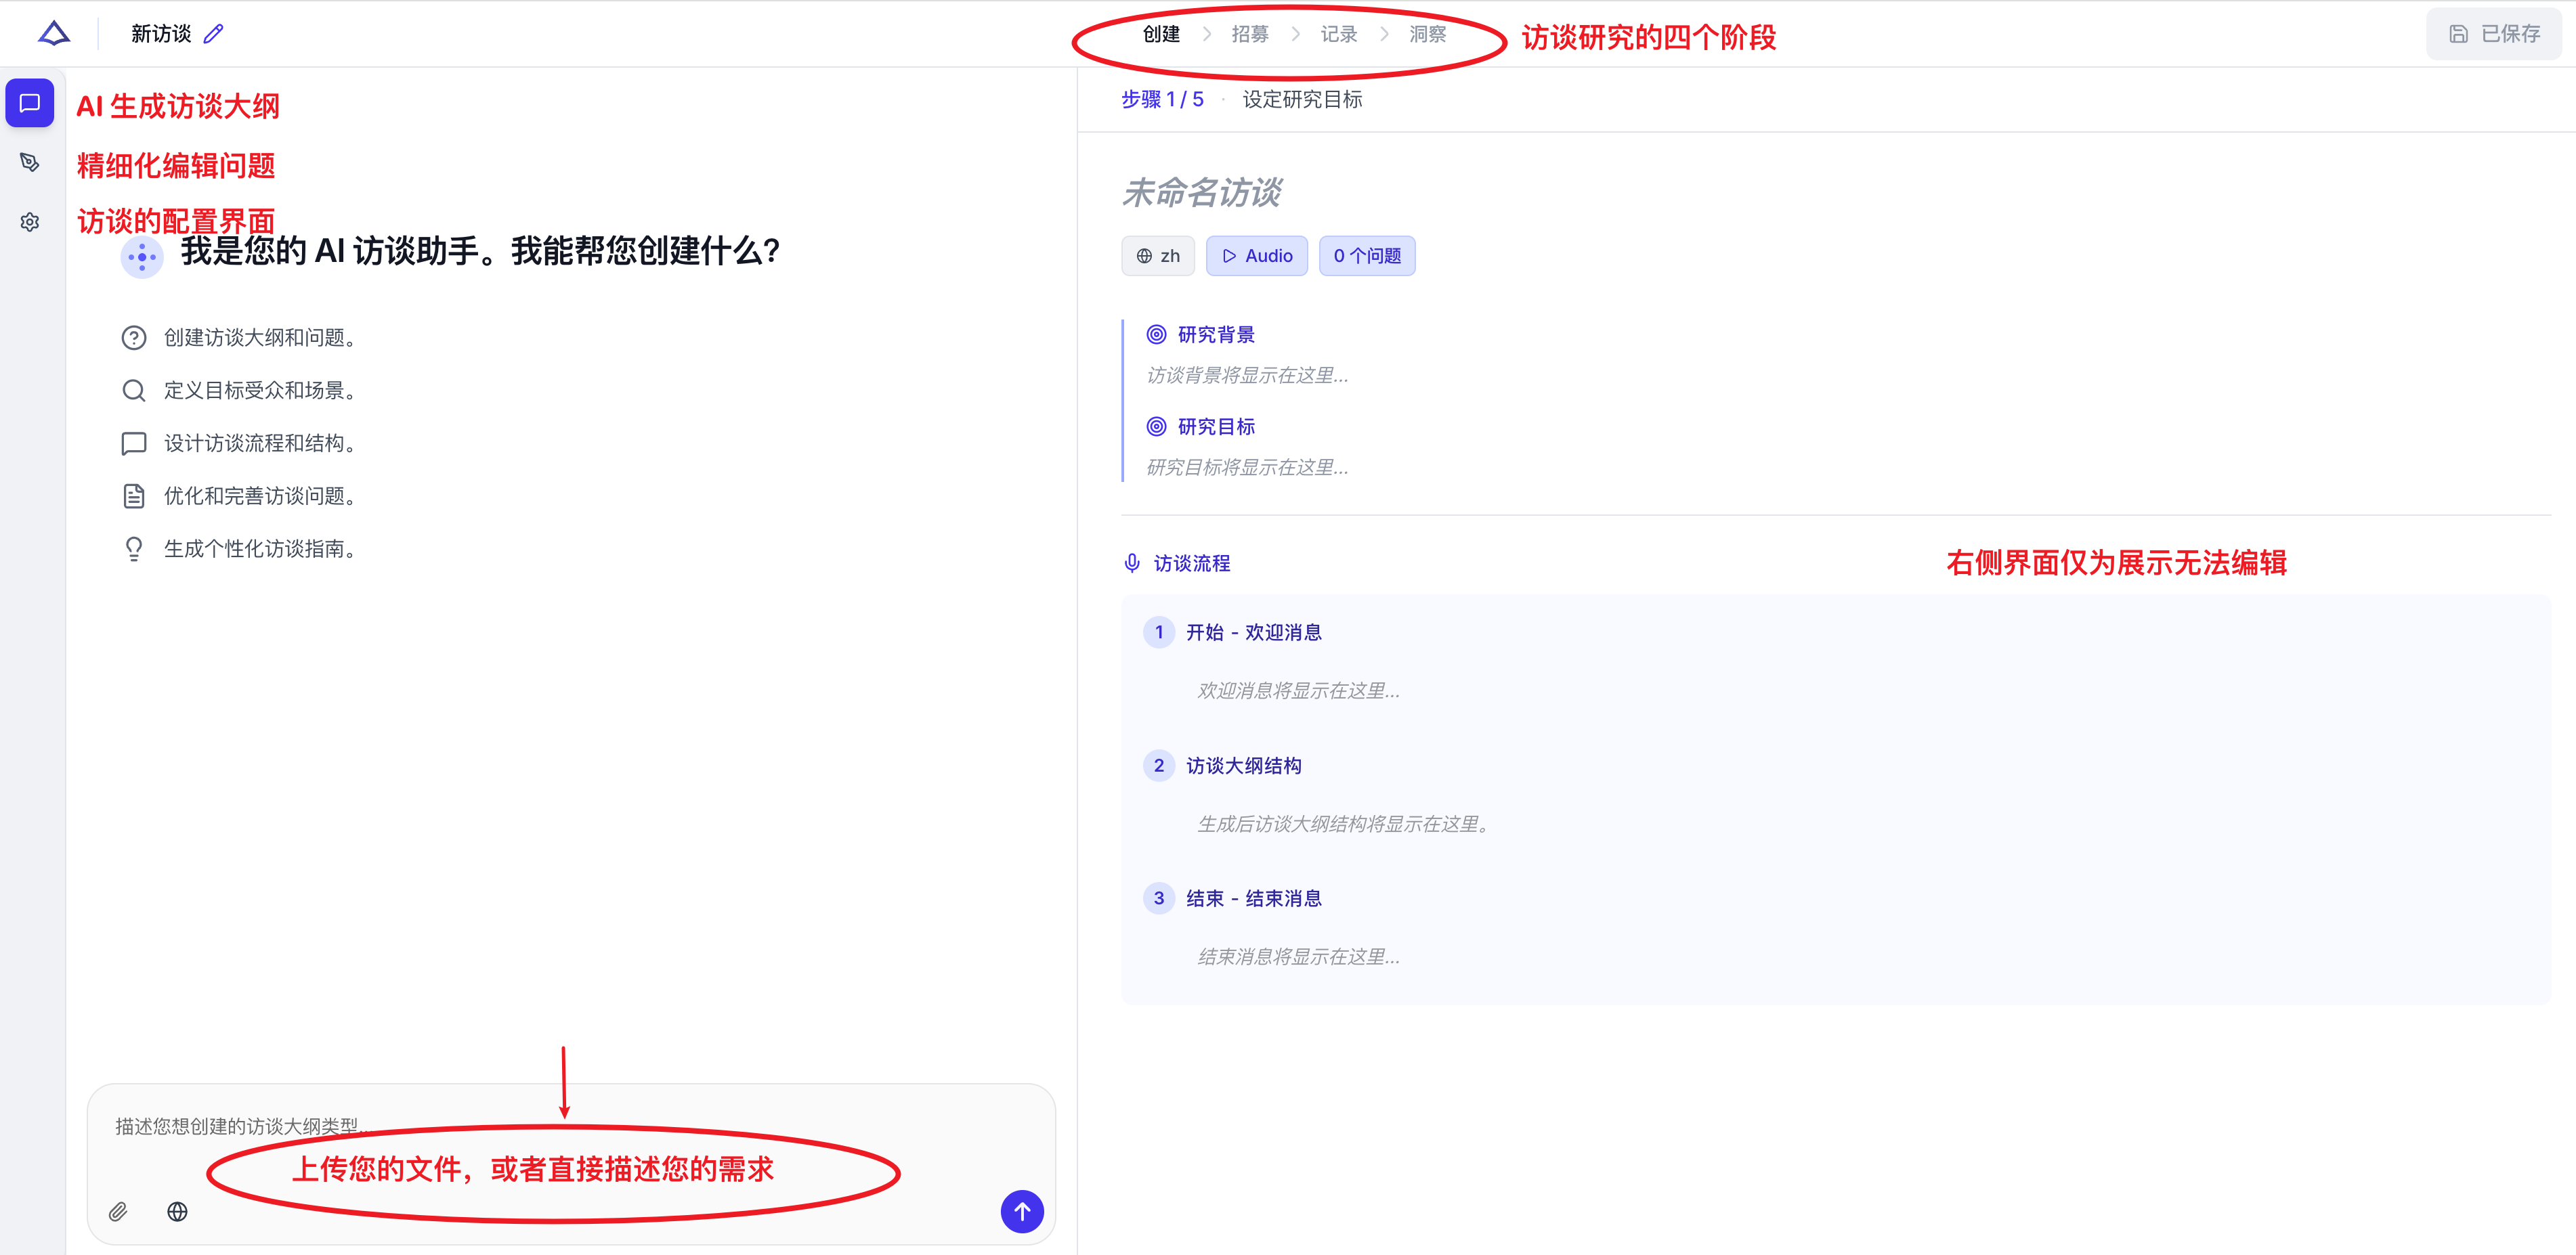This screenshot has height=1255, width=2576.
Task: Toggle the Audio mode badge
Action: tap(1257, 256)
